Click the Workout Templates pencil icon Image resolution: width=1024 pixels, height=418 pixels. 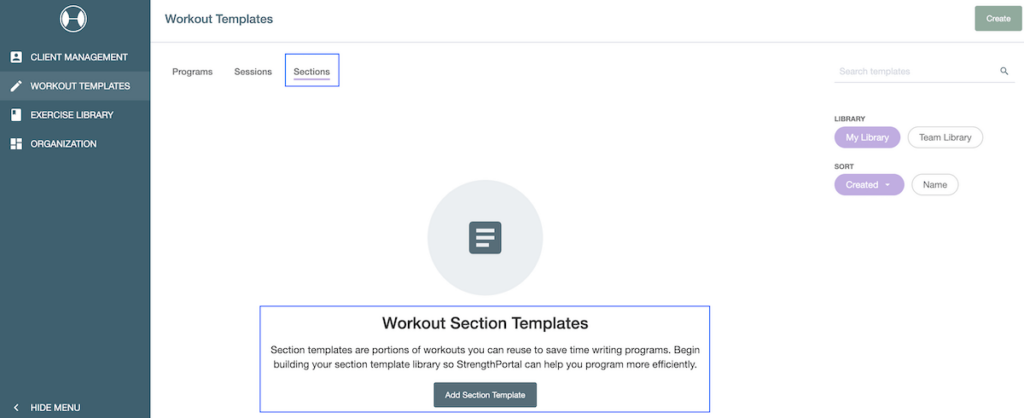coord(16,86)
